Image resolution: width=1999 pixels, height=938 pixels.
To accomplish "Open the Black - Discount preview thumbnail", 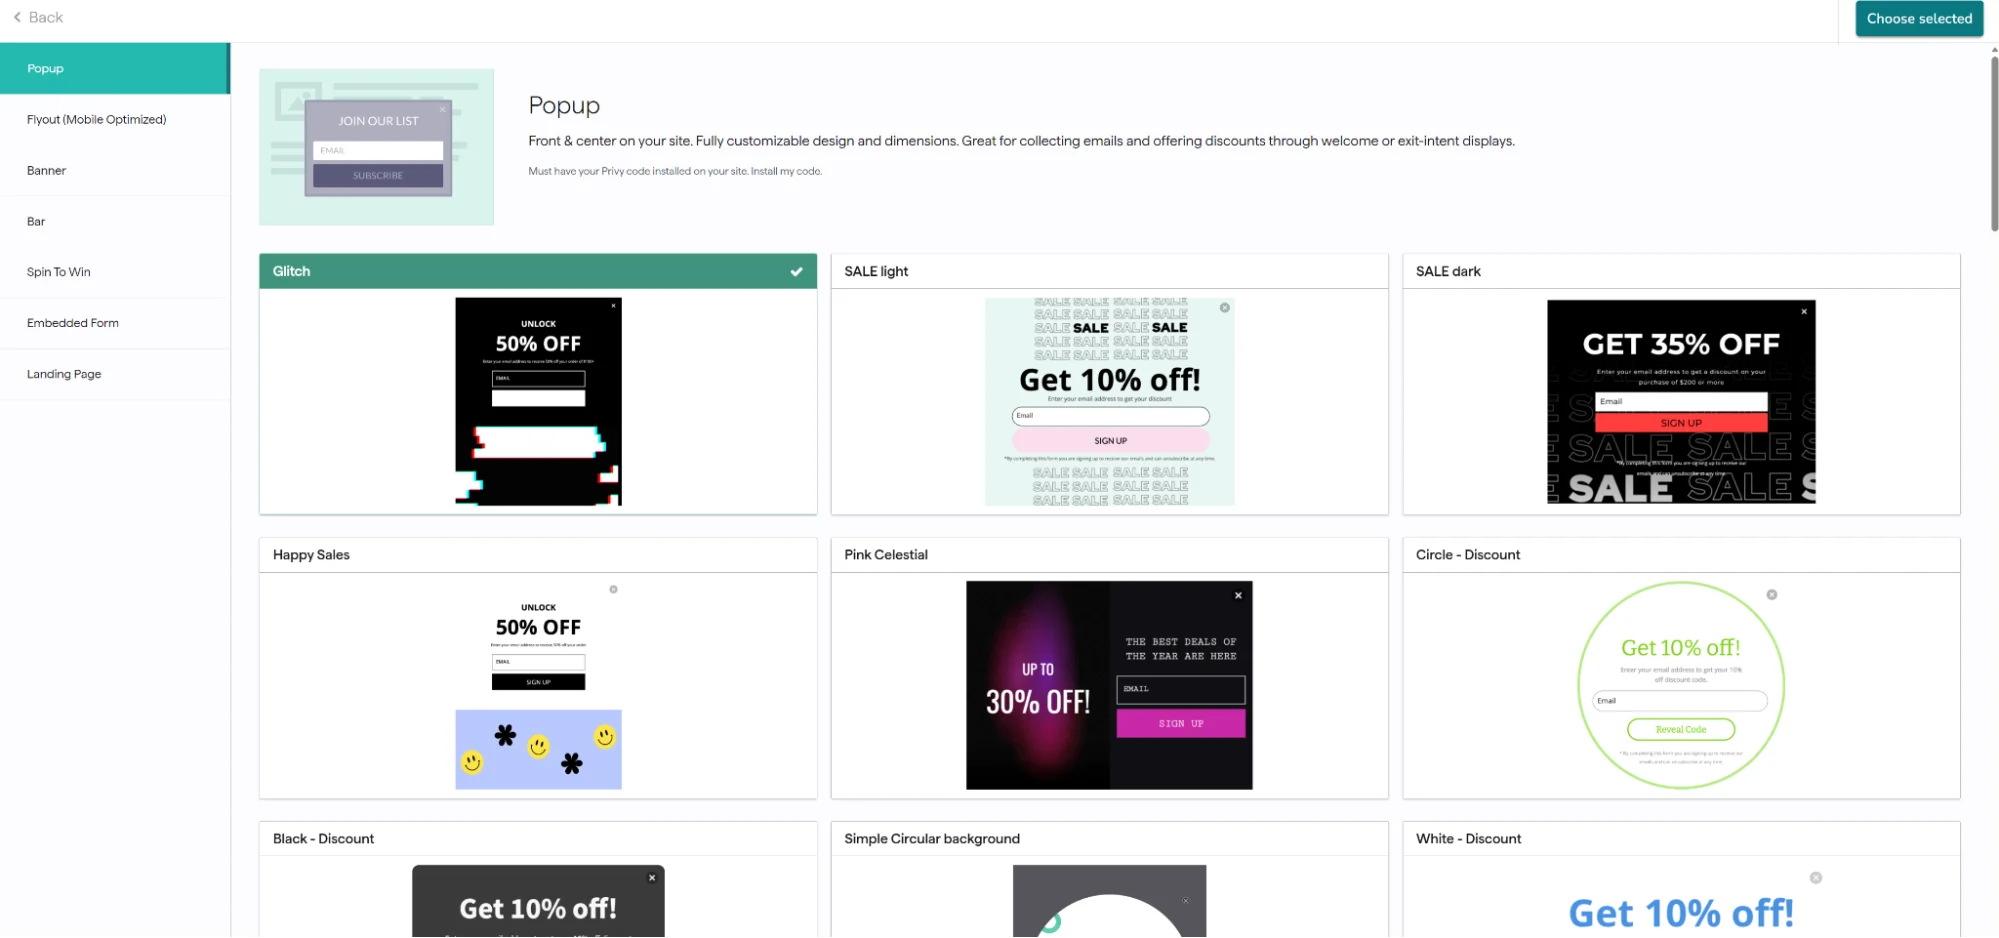I will click(x=538, y=901).
